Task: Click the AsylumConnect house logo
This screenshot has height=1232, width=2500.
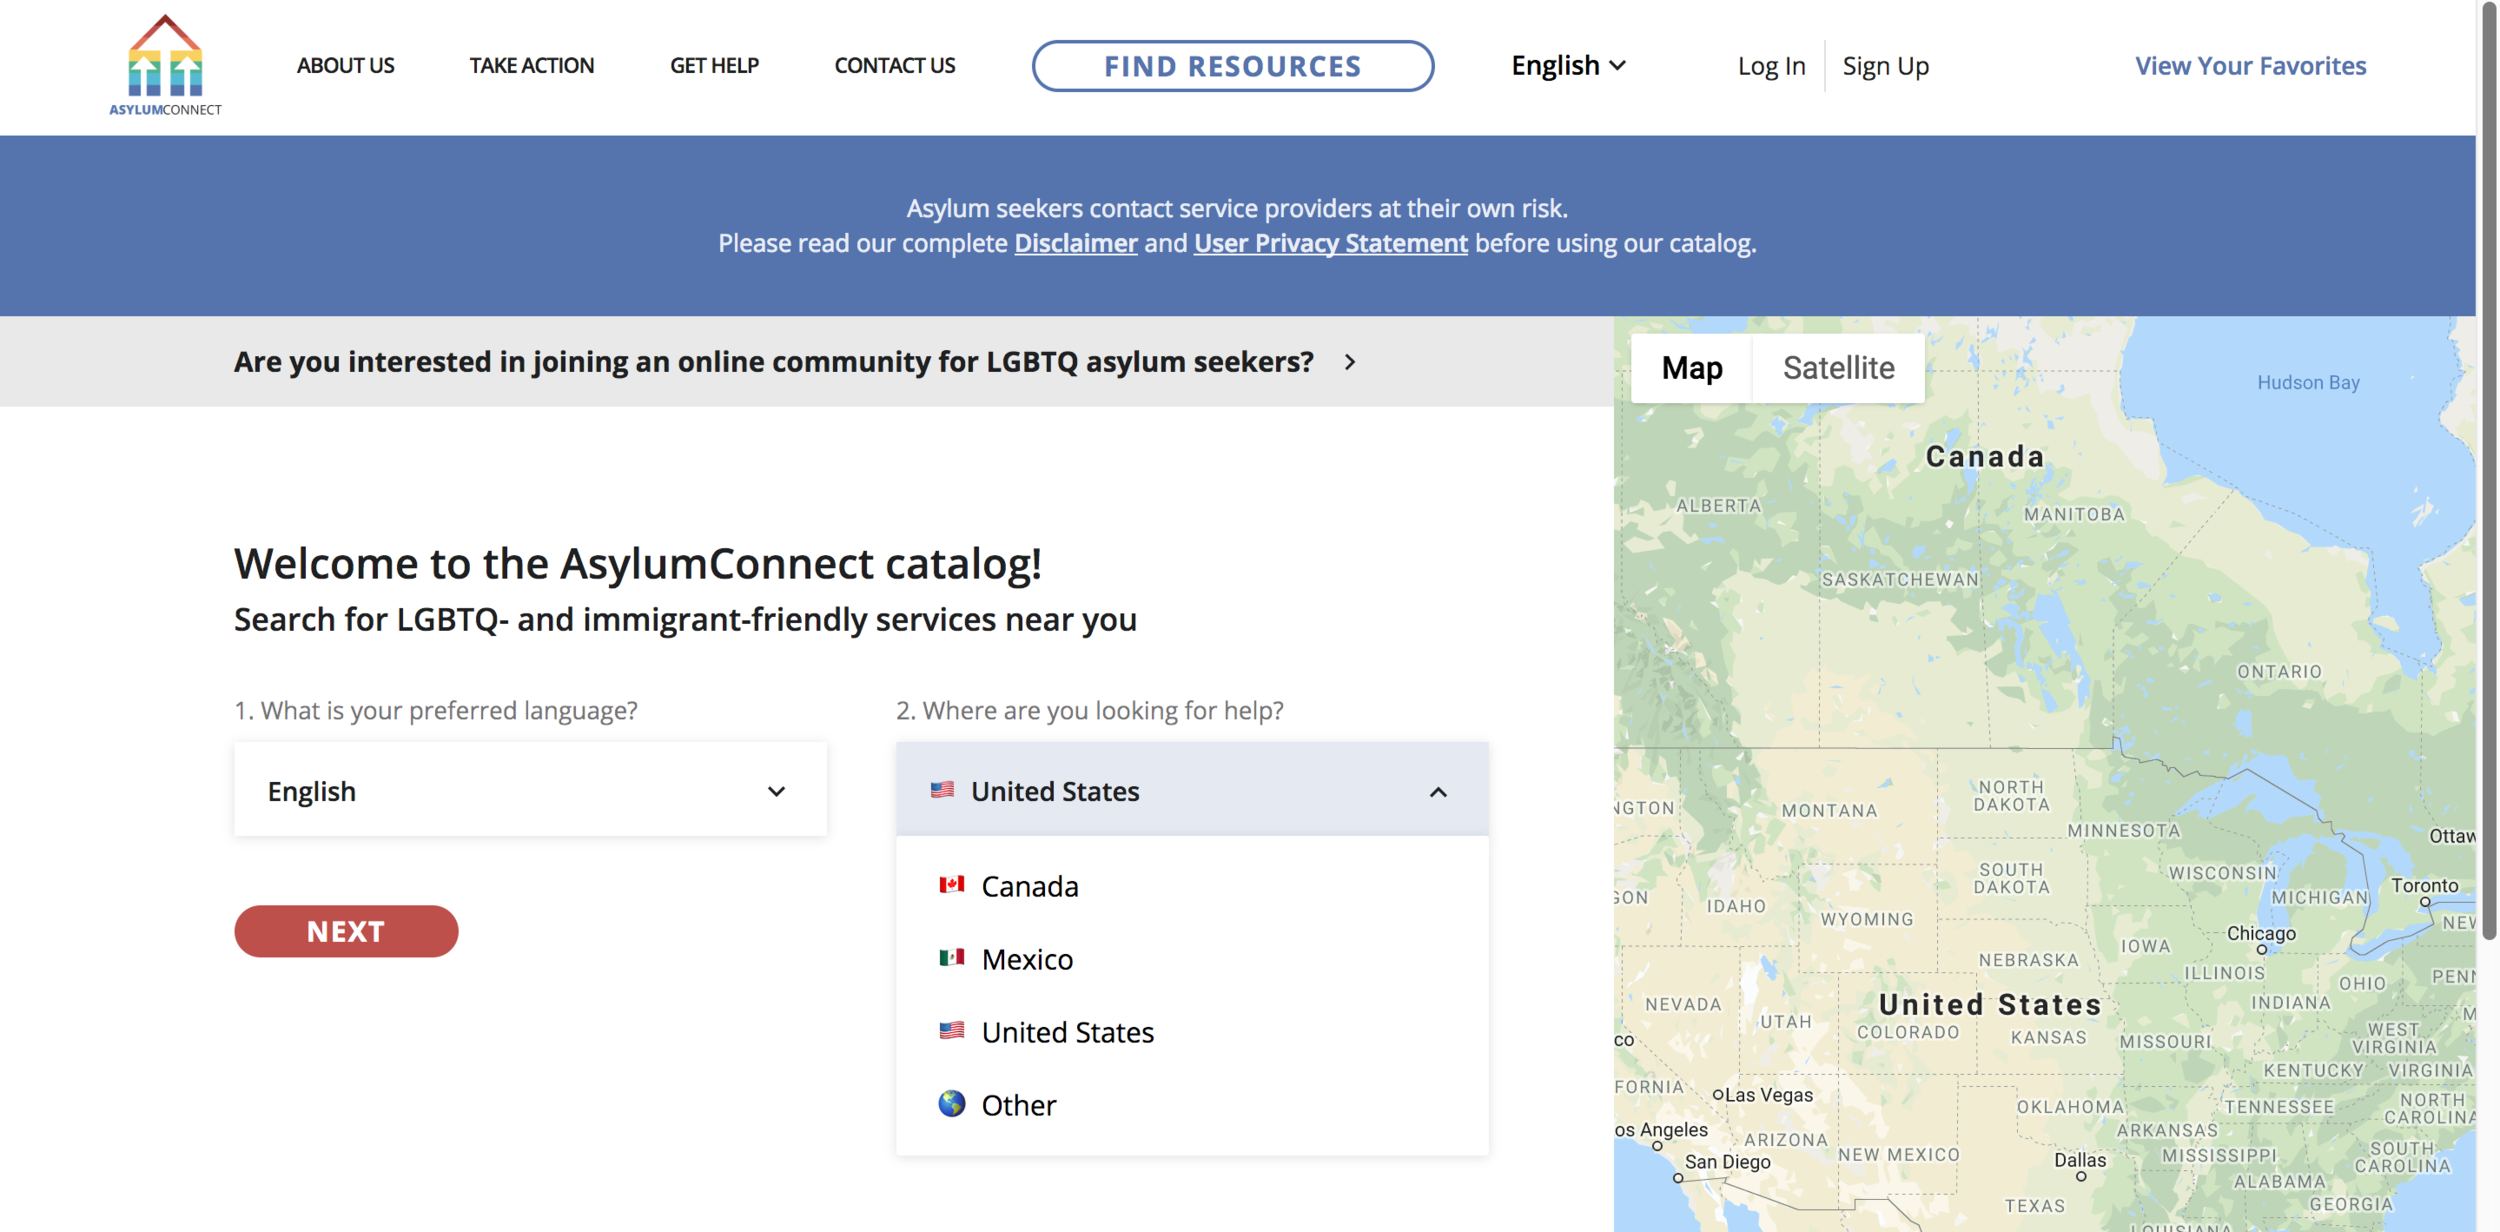Action: pyautogui.click(x=165, y=65)
